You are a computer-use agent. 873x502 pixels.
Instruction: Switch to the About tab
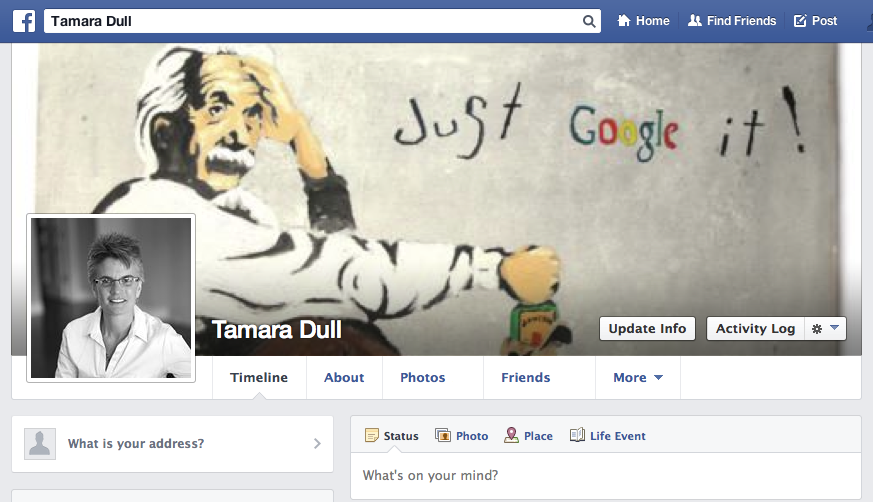click(x=344, y=378)
